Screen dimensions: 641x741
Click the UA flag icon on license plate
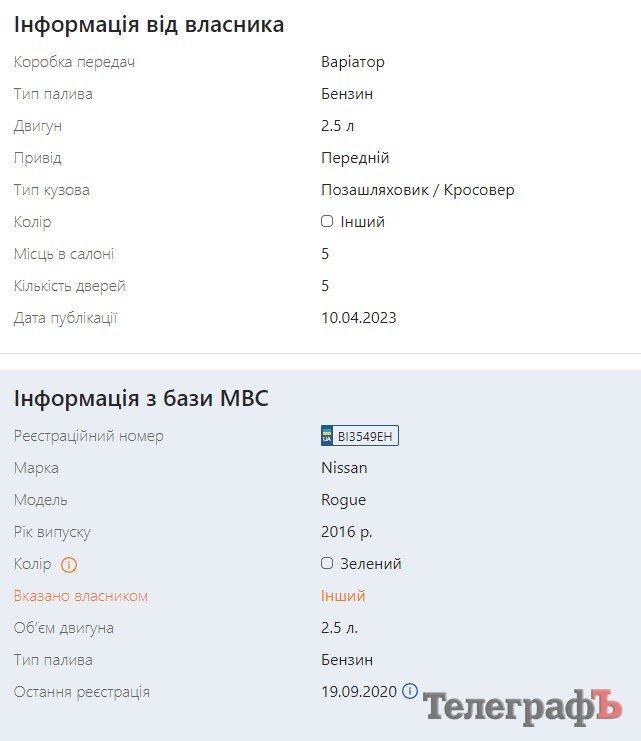(x=327, y=436)
